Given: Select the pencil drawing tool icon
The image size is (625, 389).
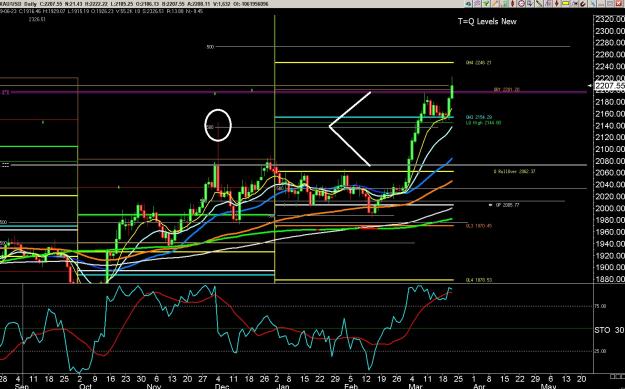Looking at the screenshot, I should click(495, 4).
